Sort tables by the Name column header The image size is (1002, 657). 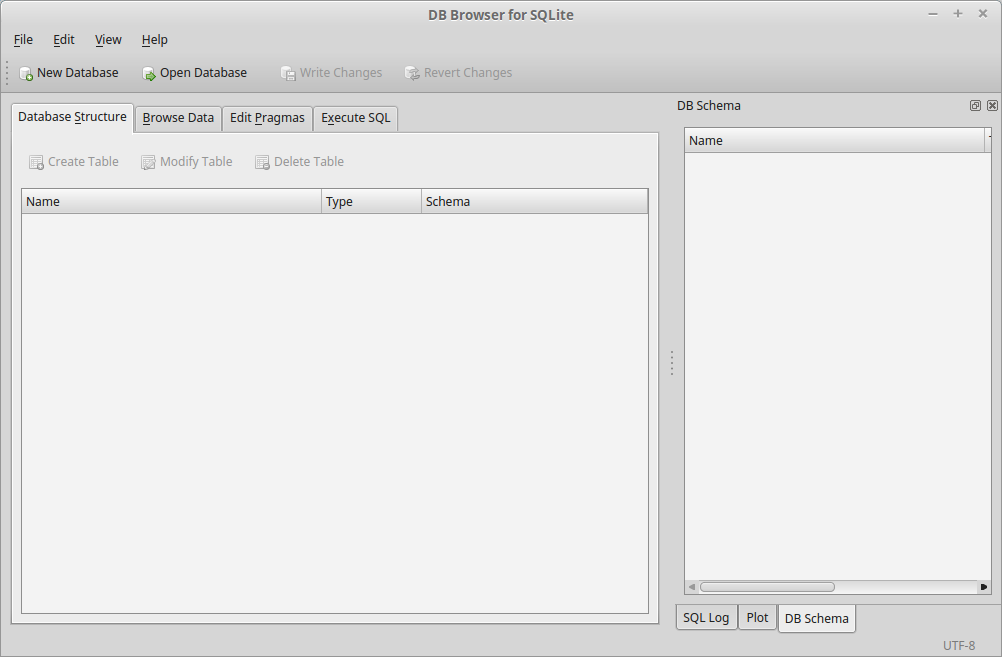170,201
